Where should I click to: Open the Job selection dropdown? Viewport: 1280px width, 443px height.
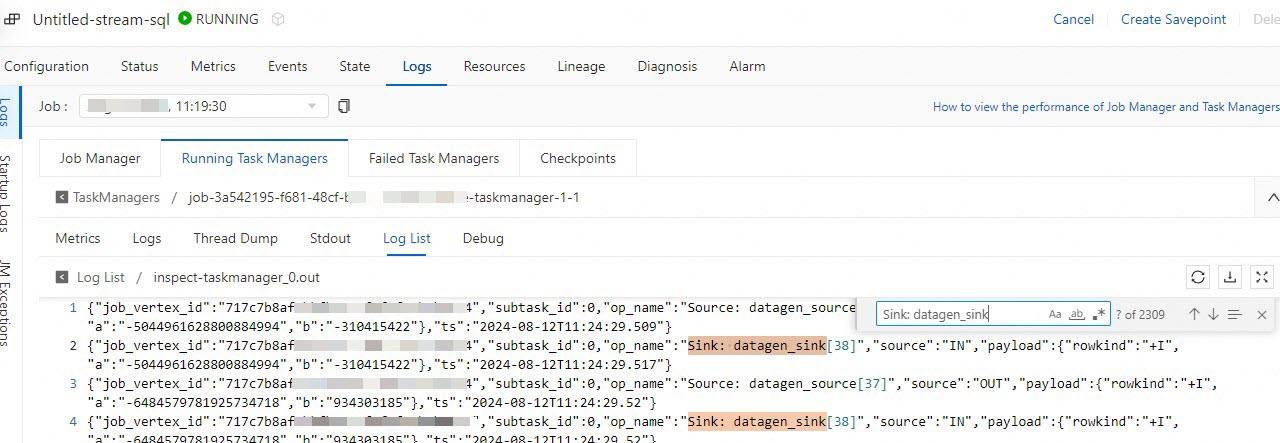coord(203,106)
